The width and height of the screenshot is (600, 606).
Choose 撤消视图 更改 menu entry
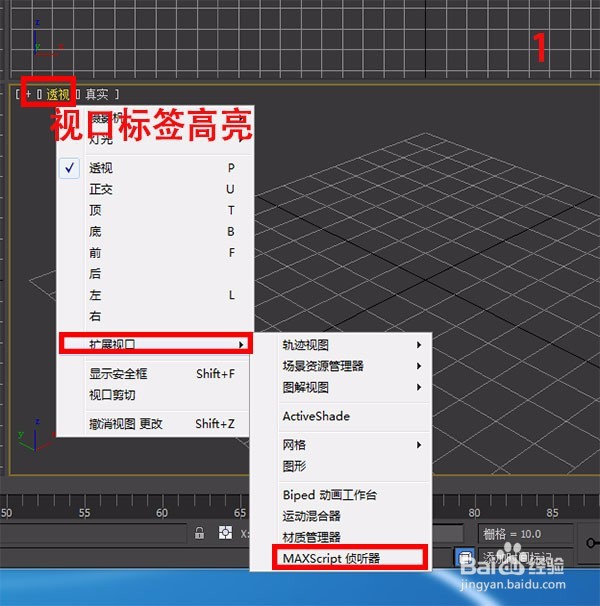(155, 424)
